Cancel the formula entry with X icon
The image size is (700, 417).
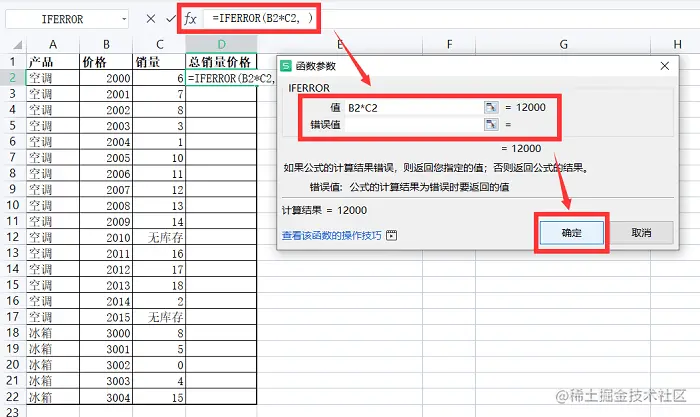(x=151, y=19)
